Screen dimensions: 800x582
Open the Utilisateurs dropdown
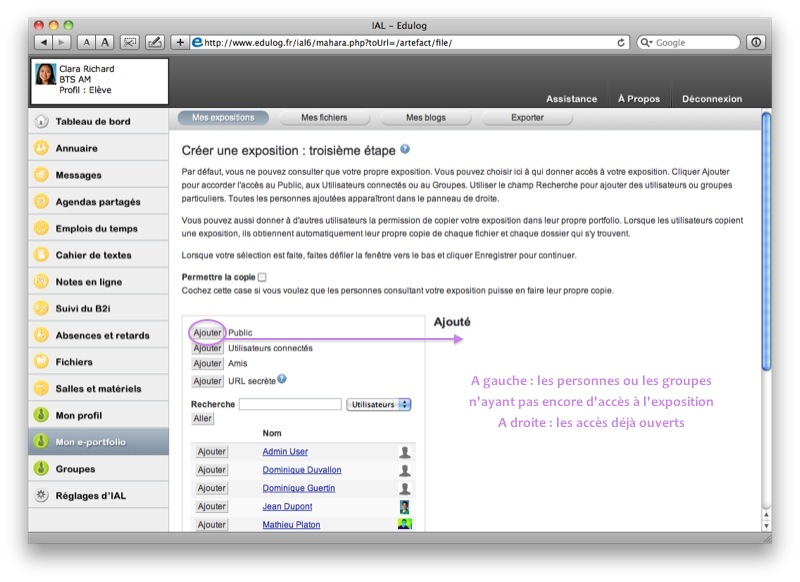379,404
